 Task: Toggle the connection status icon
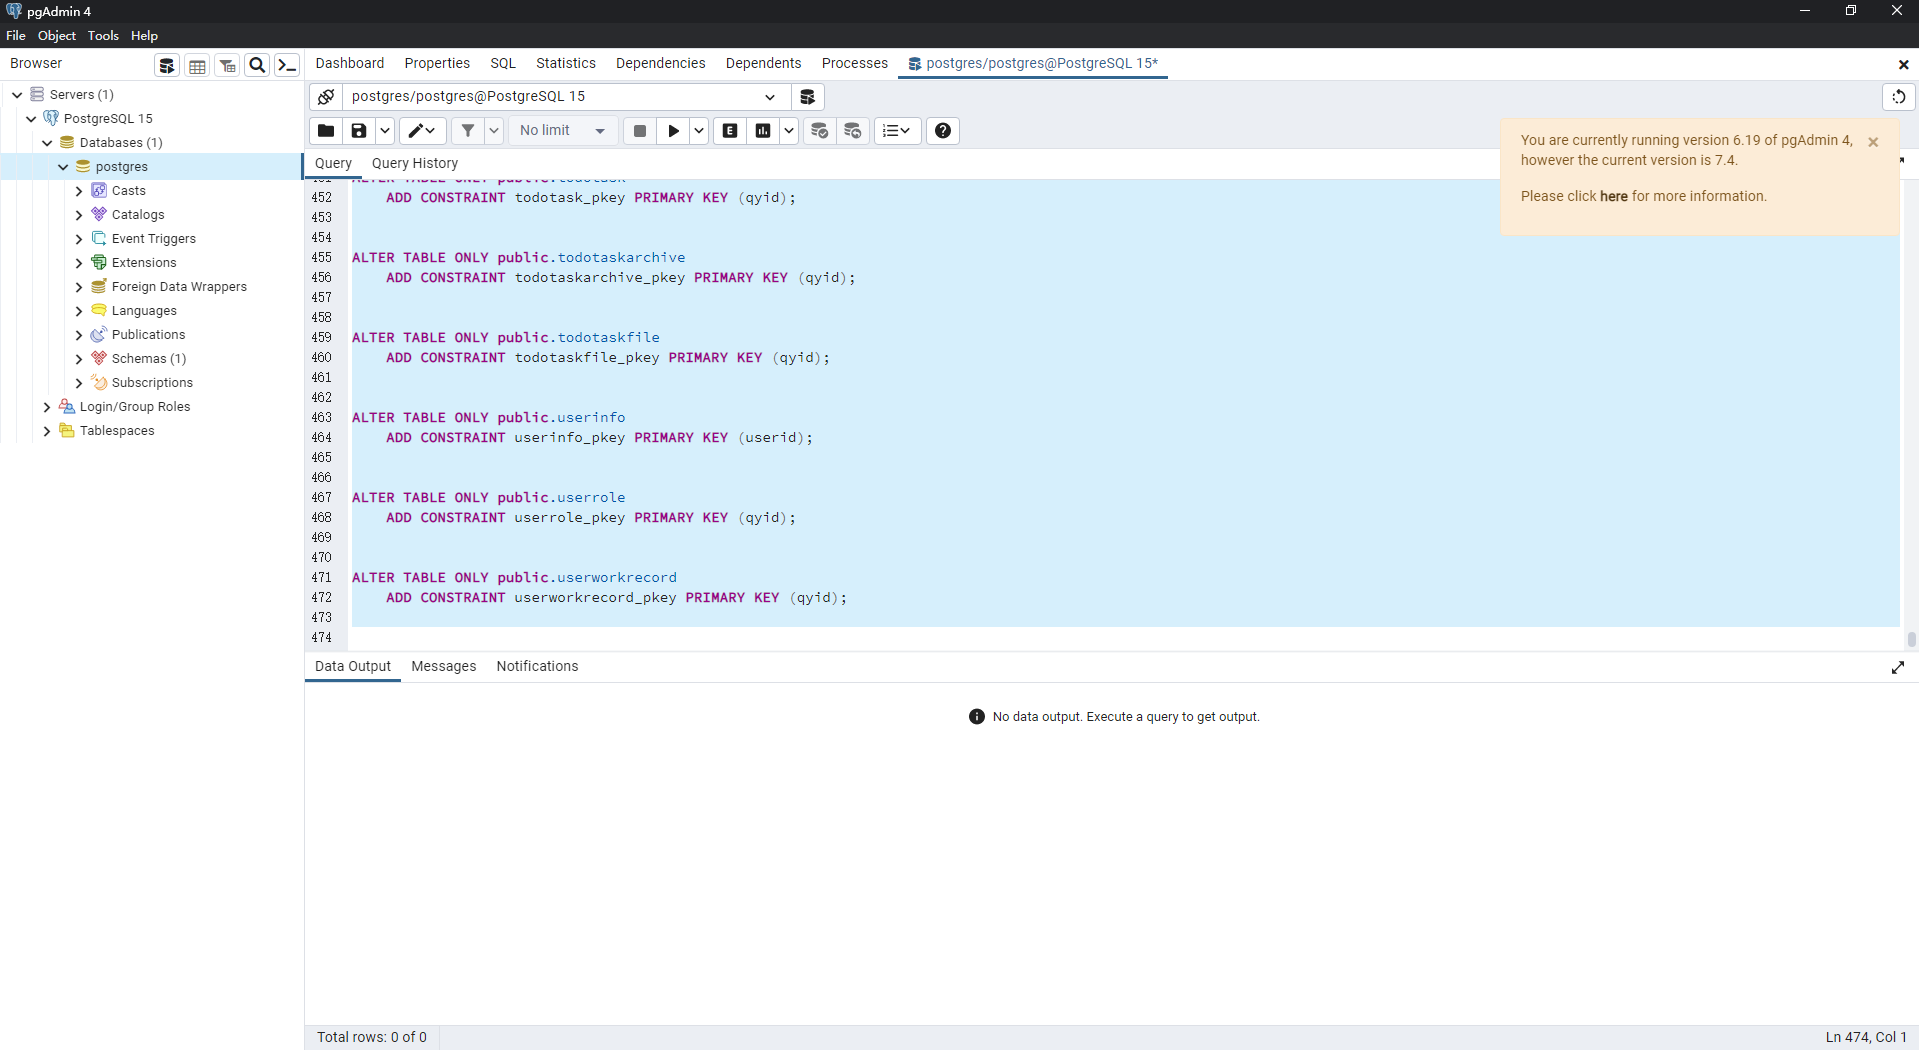(x=326, y=97)
